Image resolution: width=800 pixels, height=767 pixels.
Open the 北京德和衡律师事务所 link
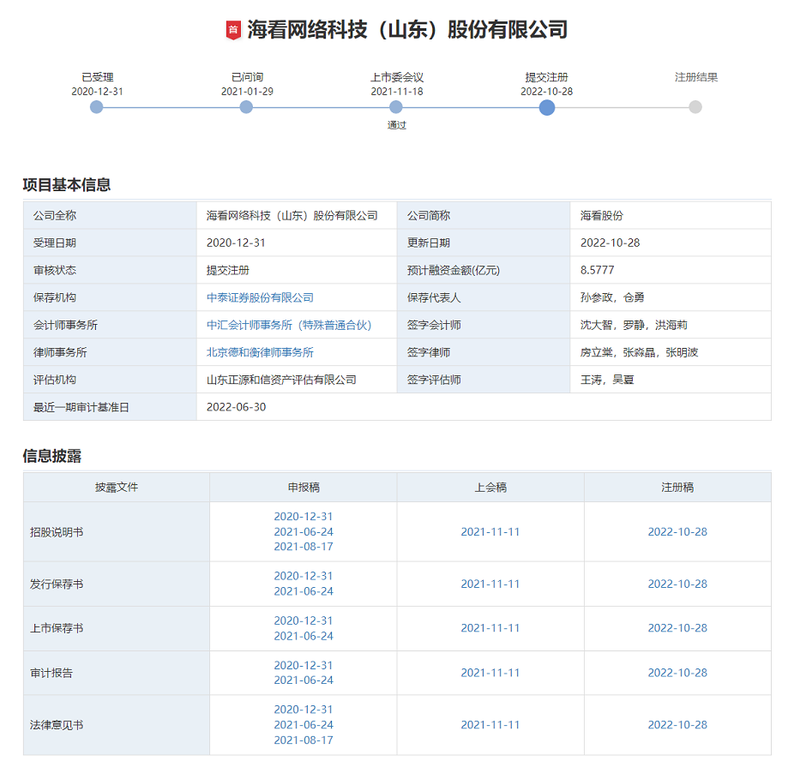coord(260,353)
